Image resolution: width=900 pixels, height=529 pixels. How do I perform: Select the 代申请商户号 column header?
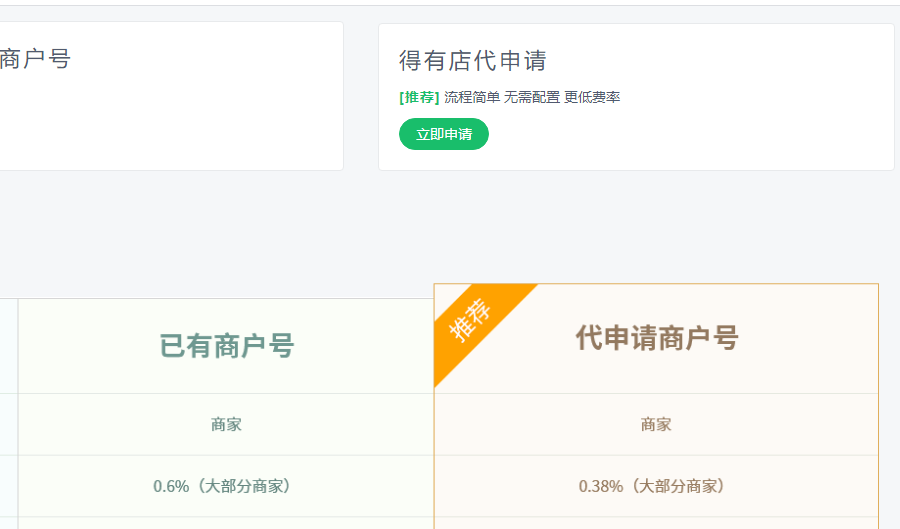click(656, 339)
